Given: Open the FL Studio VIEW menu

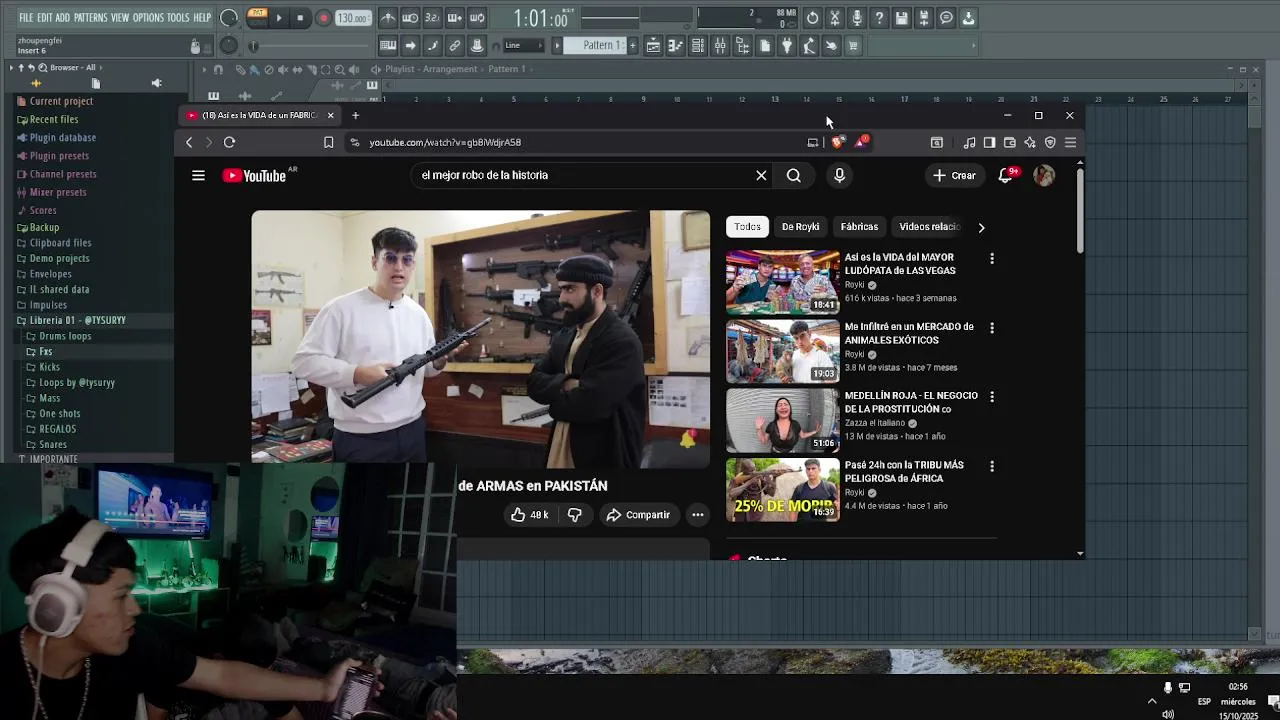Looking at the screenshot, I should tap(120, 18).
